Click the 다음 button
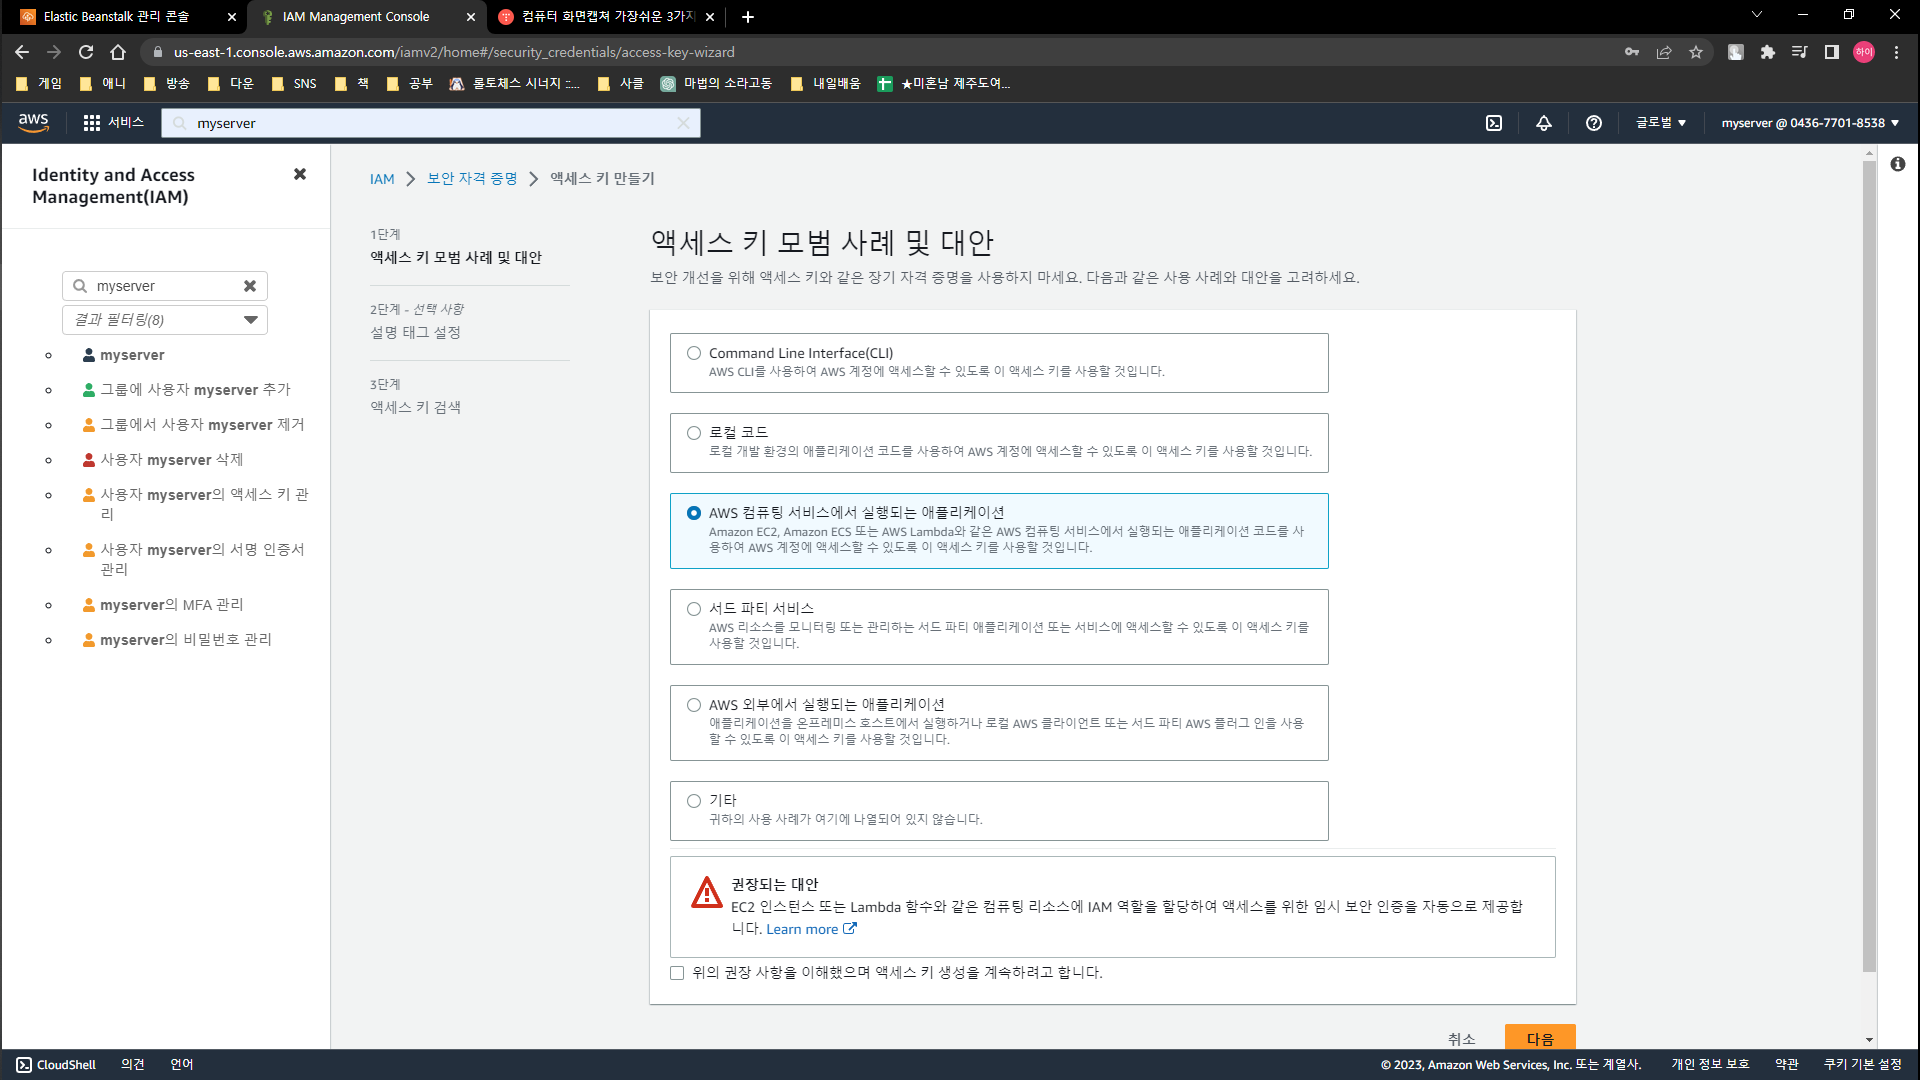The width and height of the screenshot is (1920, 1080). pos(1540,1038)
